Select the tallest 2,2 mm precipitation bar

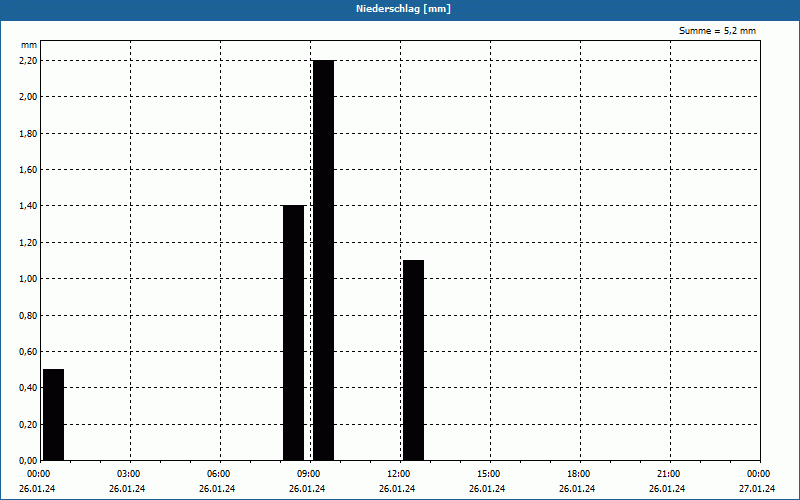point(323,260)
